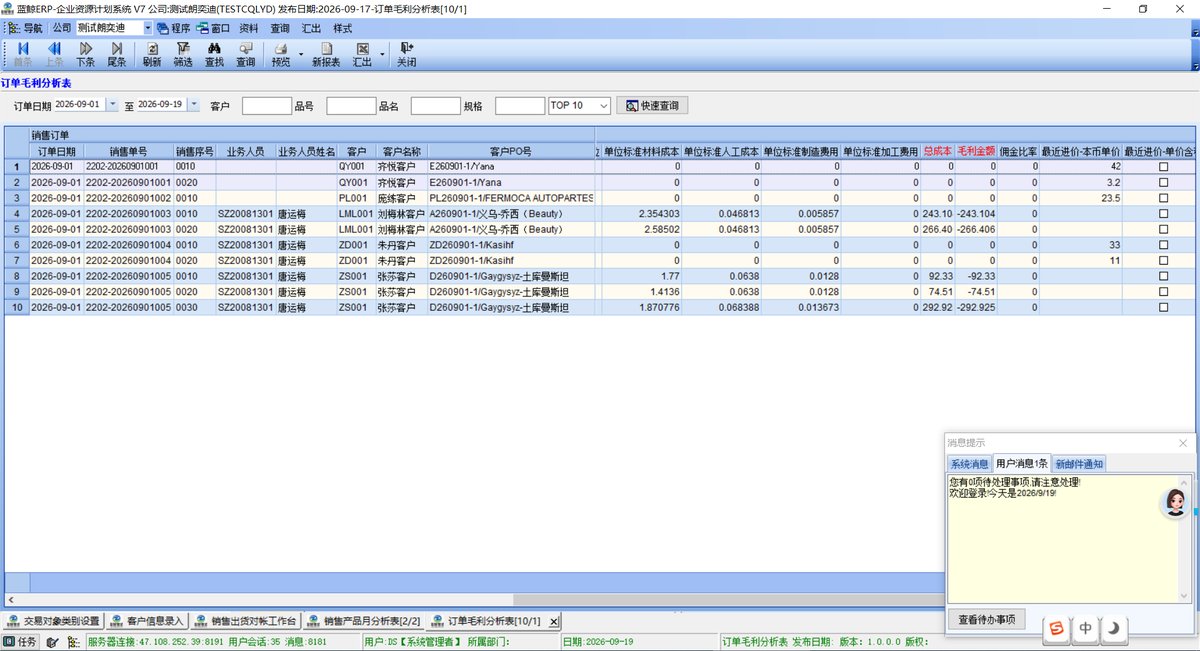This screenshot has height=651, width=1200.
Task: Click the 快速查询 button
Action: [x=652, y=105]
